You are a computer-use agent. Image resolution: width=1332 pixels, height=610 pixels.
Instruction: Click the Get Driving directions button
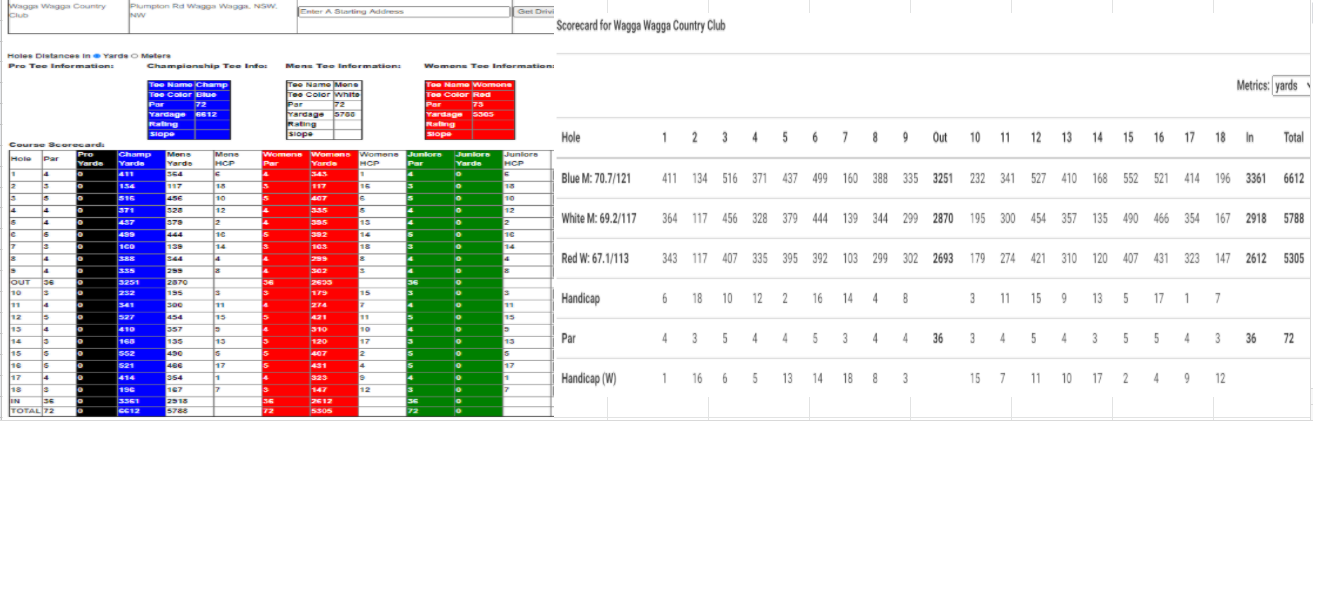(534, 11)
